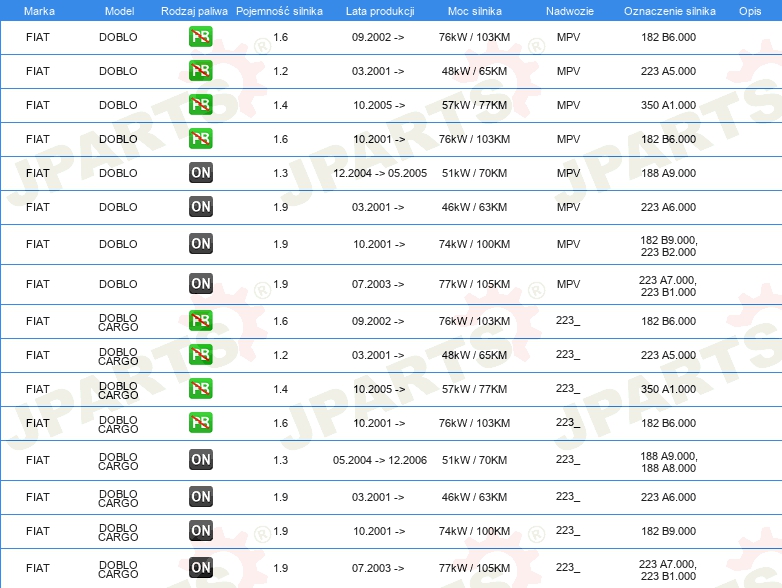This screenshot has height=588, width=782.
Task: Click petrol icon in Doblo MPV 1.2 row
Action: click(x=200, y=71)
